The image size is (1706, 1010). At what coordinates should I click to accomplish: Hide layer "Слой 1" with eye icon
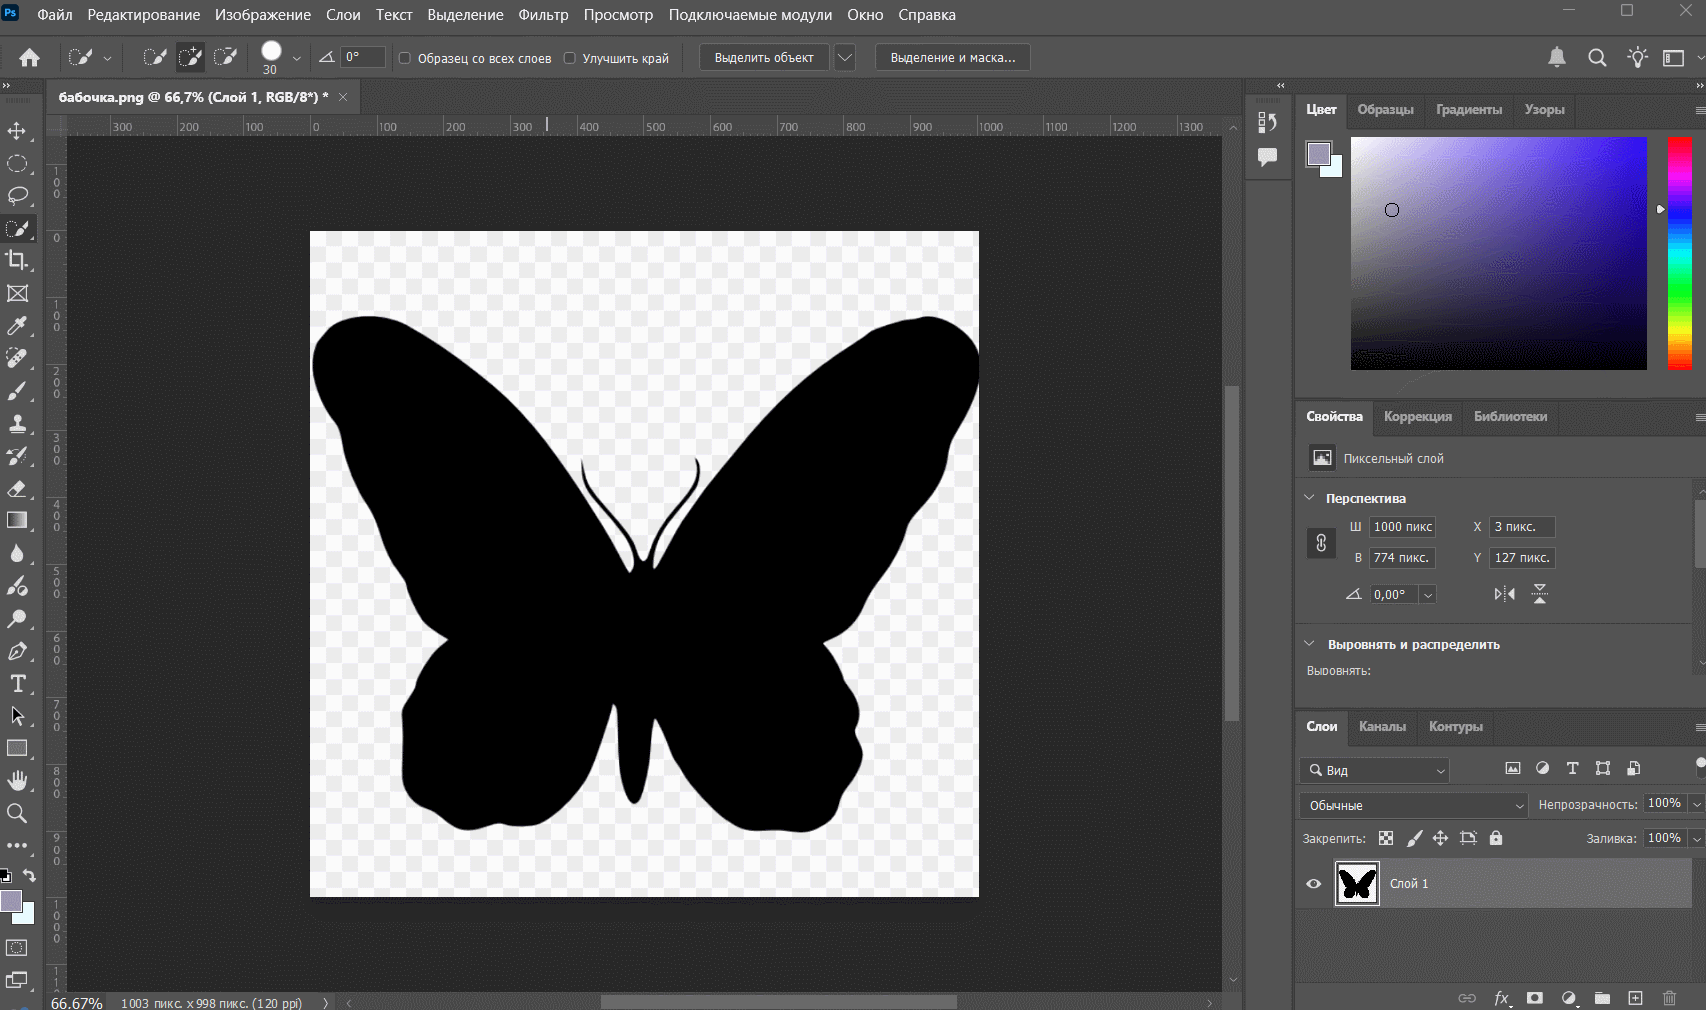pyautogui.click(x=1314, y=884)
